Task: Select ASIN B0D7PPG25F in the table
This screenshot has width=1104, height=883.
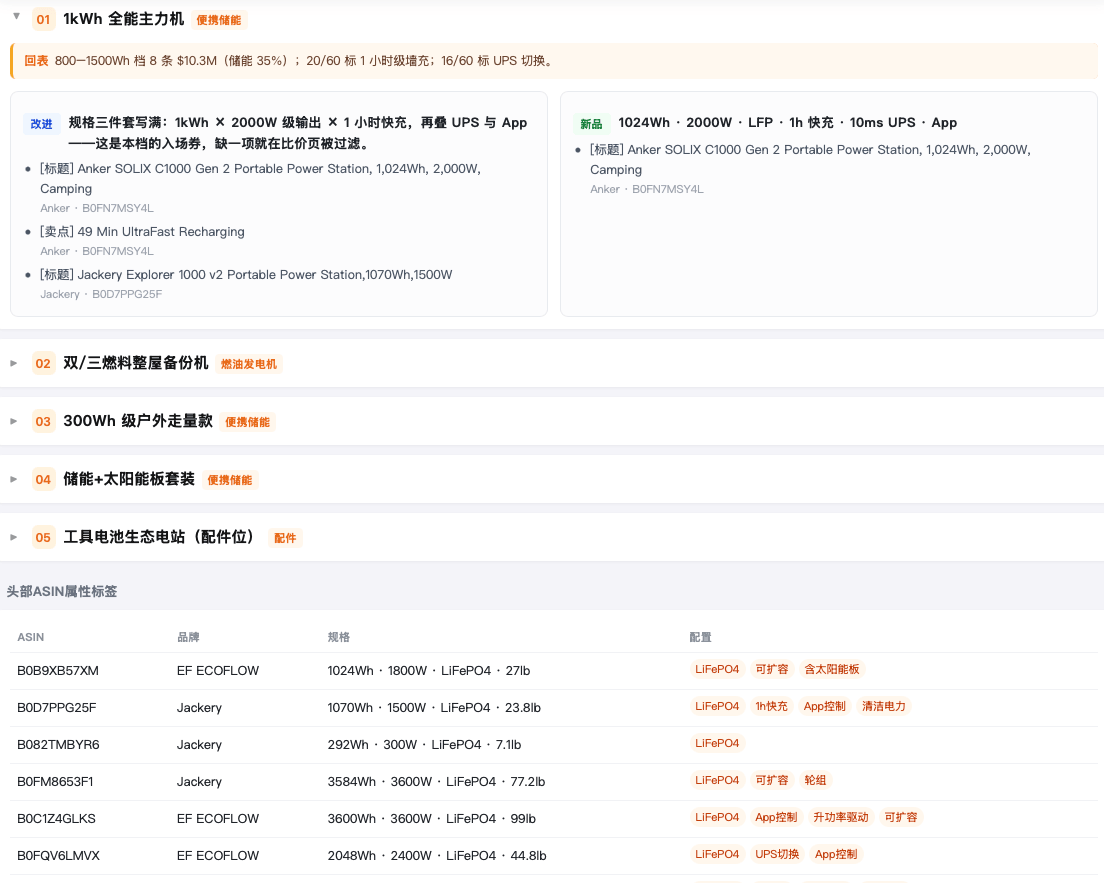Action: pyautogui.click(x=56, y=708)
